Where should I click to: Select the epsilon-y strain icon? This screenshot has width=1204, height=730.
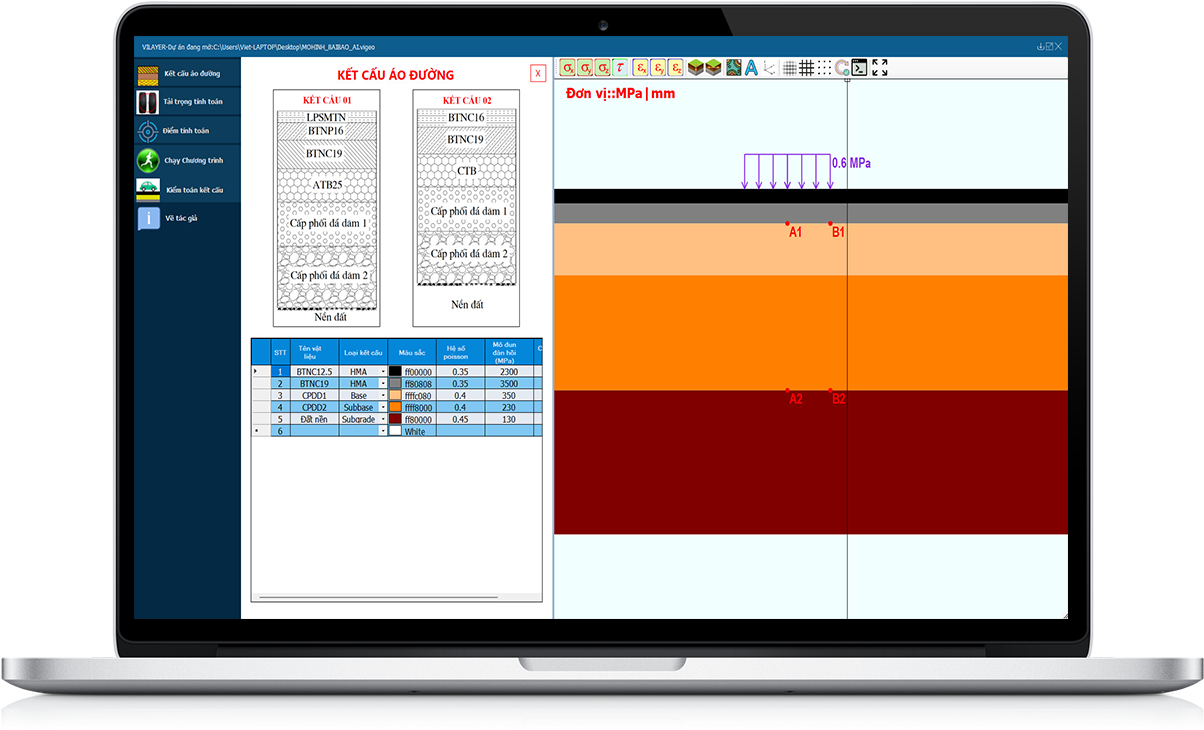click(x=658, y=68)
